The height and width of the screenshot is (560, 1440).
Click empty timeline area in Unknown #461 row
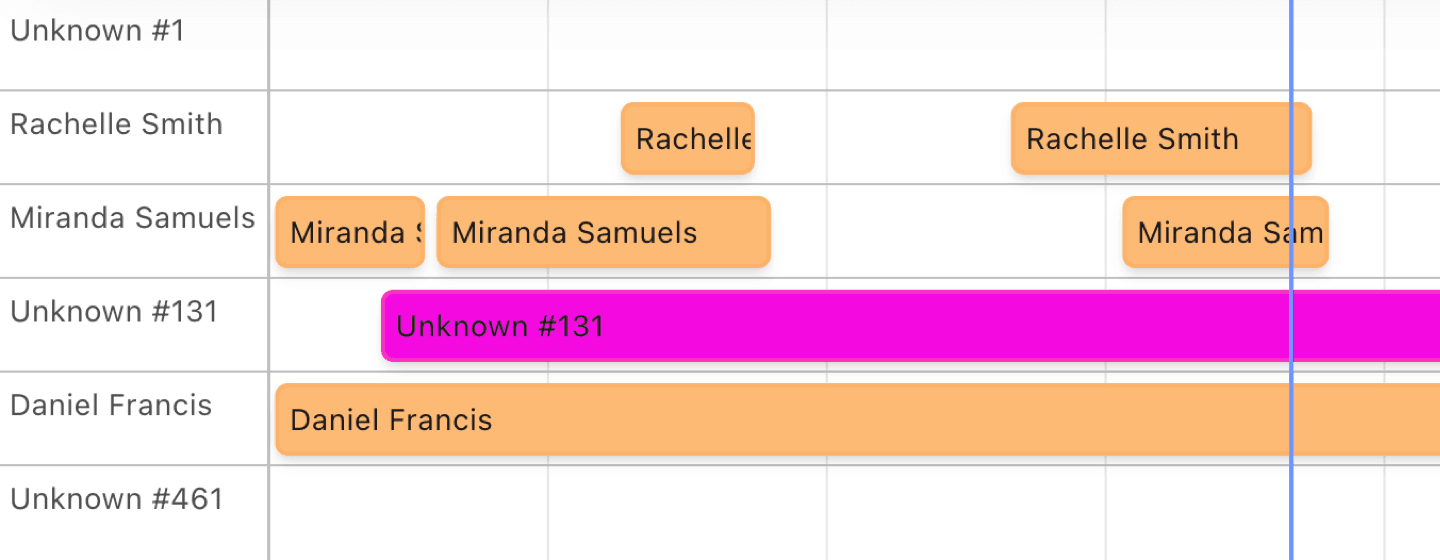700,512
